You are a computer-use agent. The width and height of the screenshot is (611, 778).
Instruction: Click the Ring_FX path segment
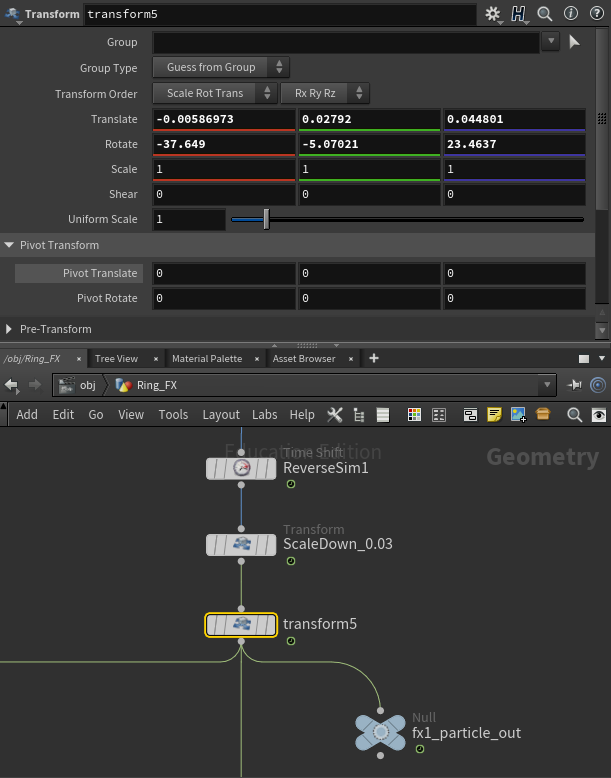pos(146,385)
